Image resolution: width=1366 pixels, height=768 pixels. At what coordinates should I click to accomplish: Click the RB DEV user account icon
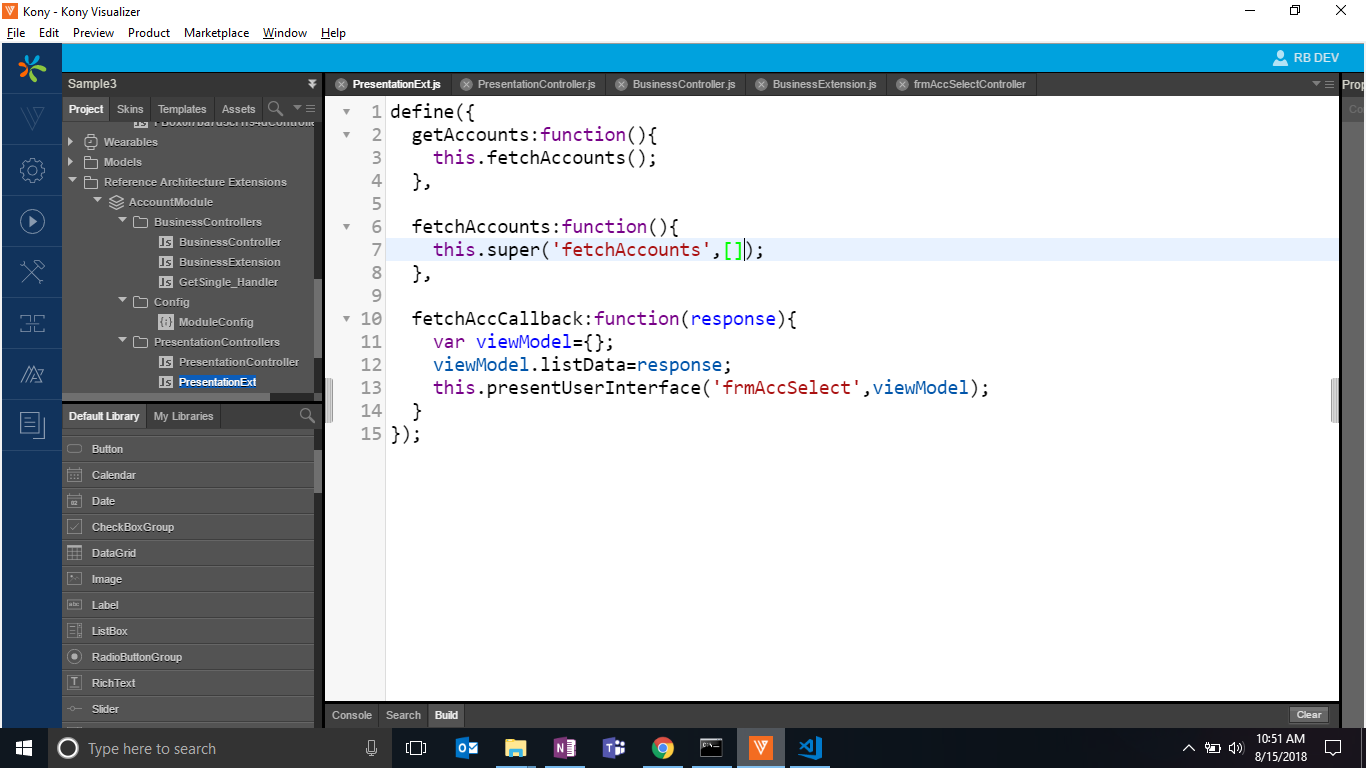point(1280,58)
